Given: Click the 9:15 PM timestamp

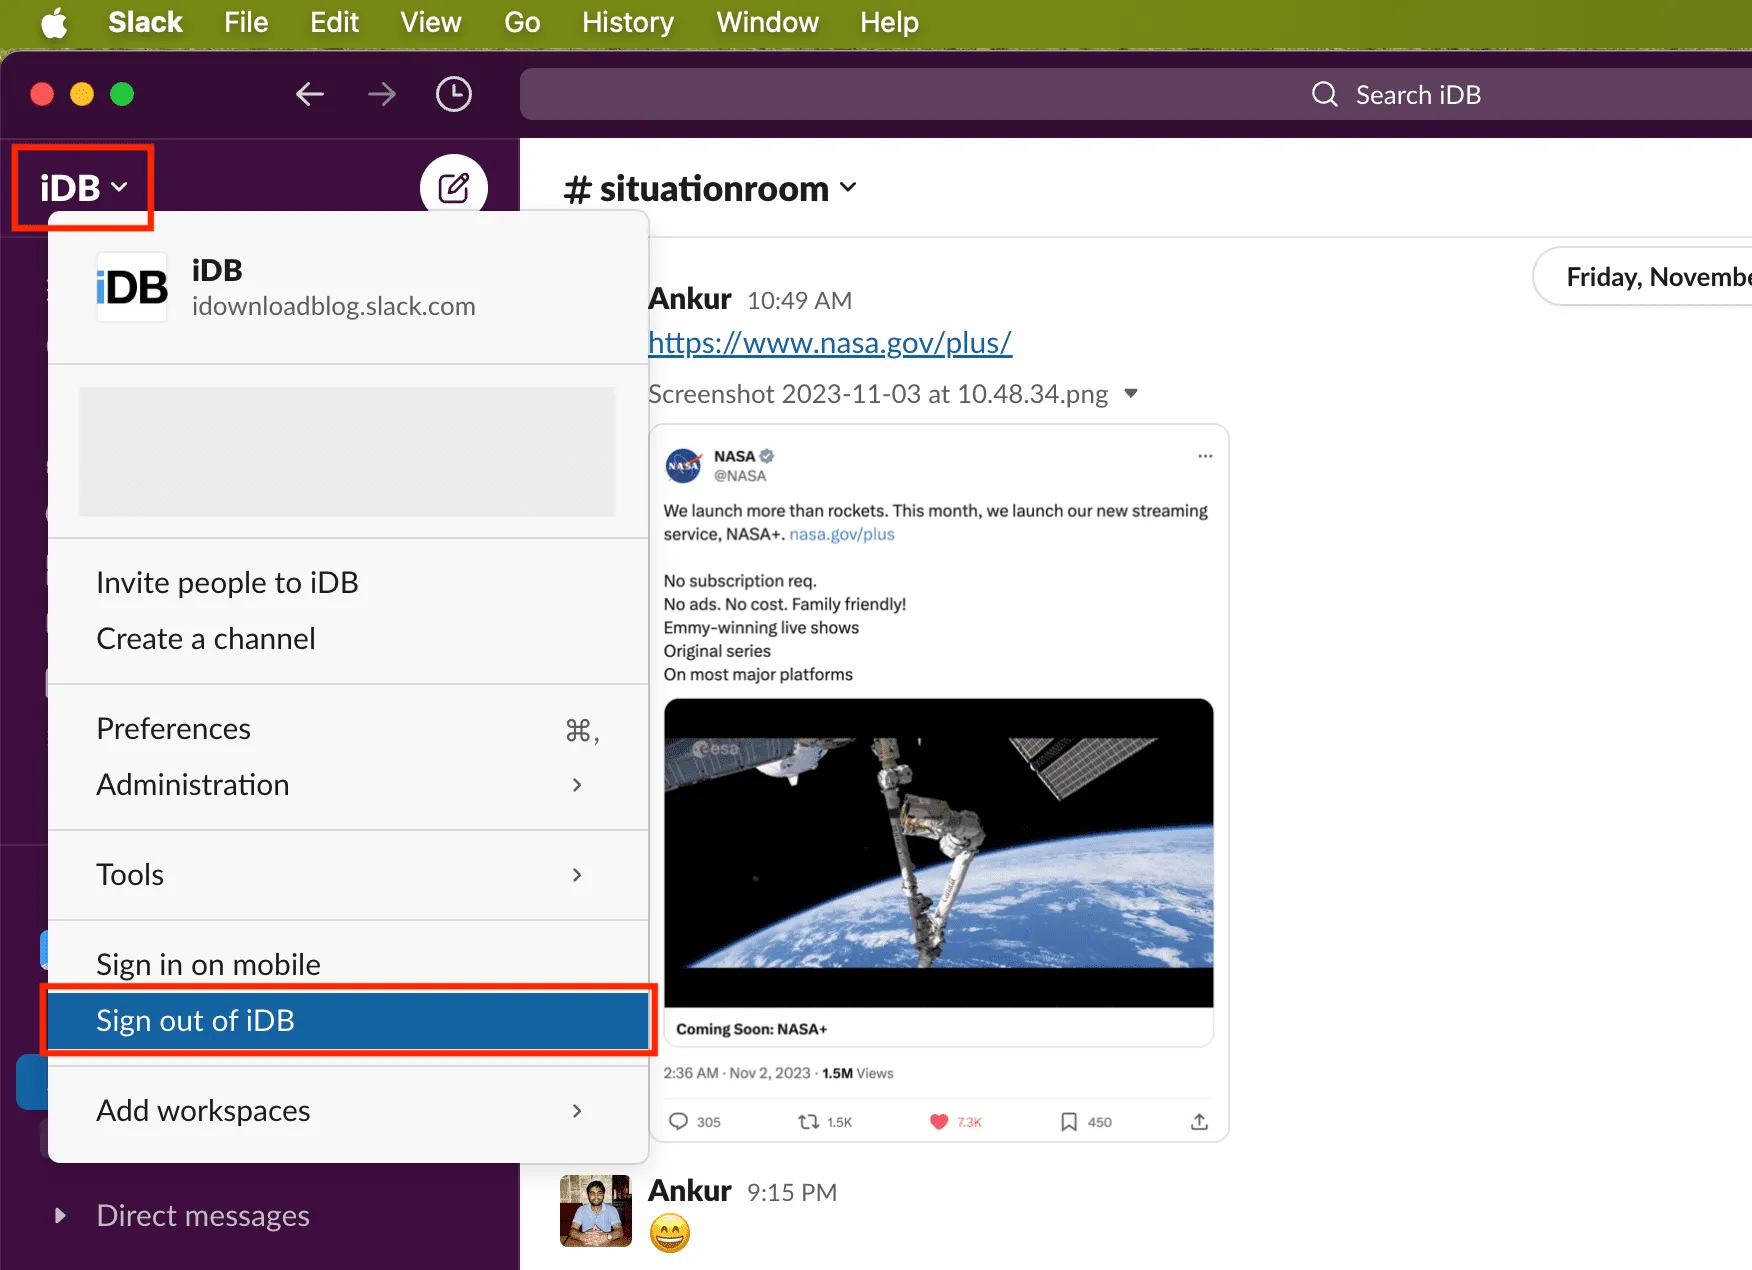Looking at the screenshot, I should [791, 1192].
